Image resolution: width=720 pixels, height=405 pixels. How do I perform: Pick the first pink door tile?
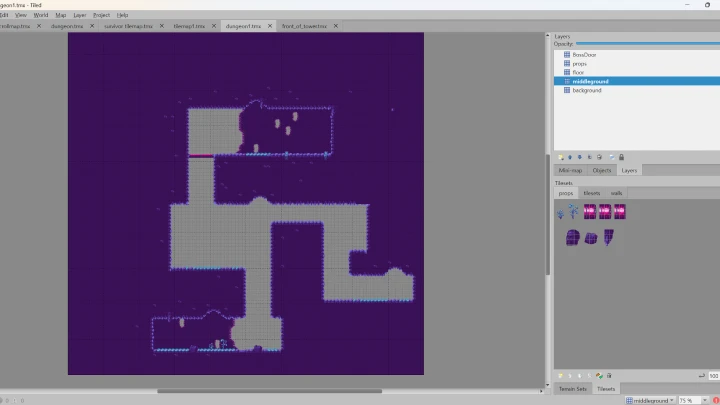pyautogui.click(x=589, y=211)
